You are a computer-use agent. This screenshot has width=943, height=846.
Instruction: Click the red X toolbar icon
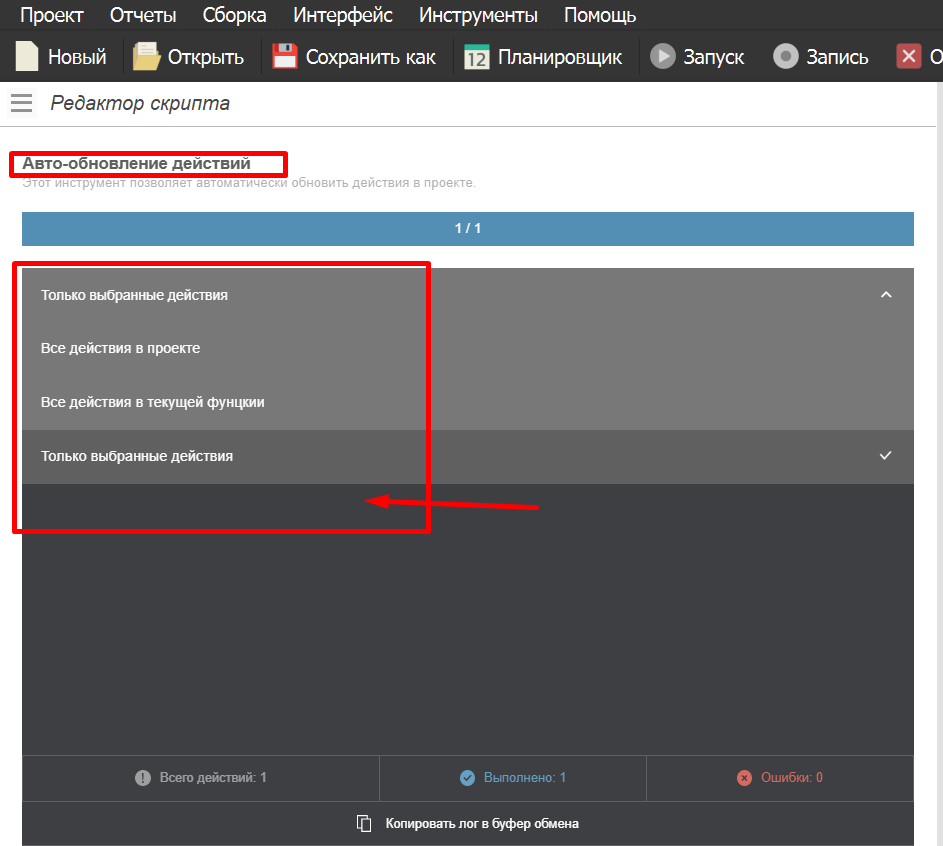pyautogui.click(x=908, y=57)
